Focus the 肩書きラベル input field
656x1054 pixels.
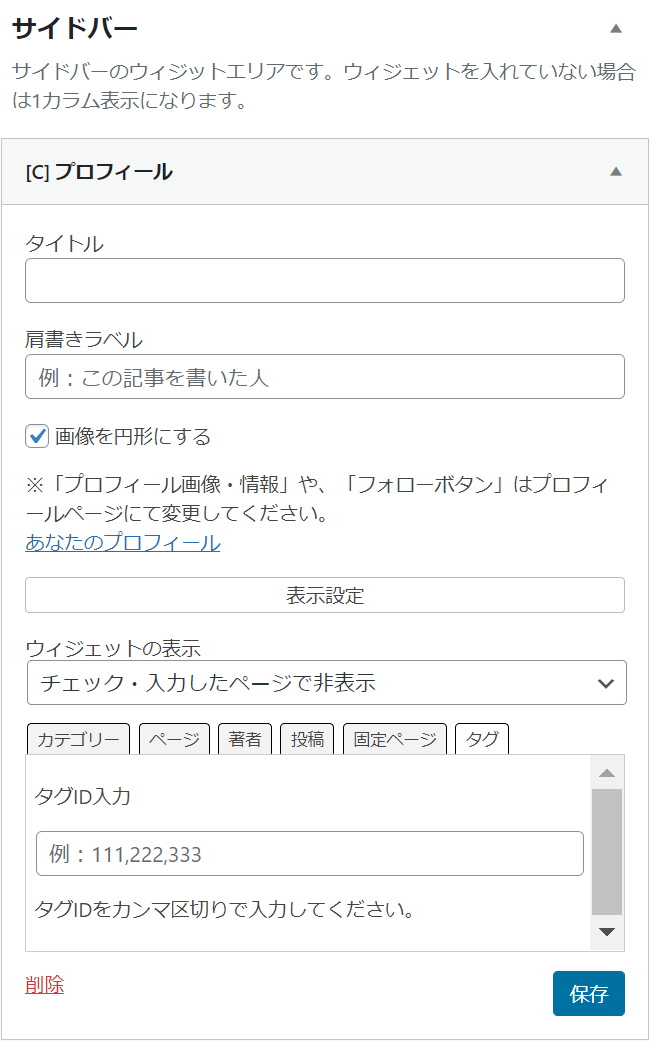click(x=325, y=376)
